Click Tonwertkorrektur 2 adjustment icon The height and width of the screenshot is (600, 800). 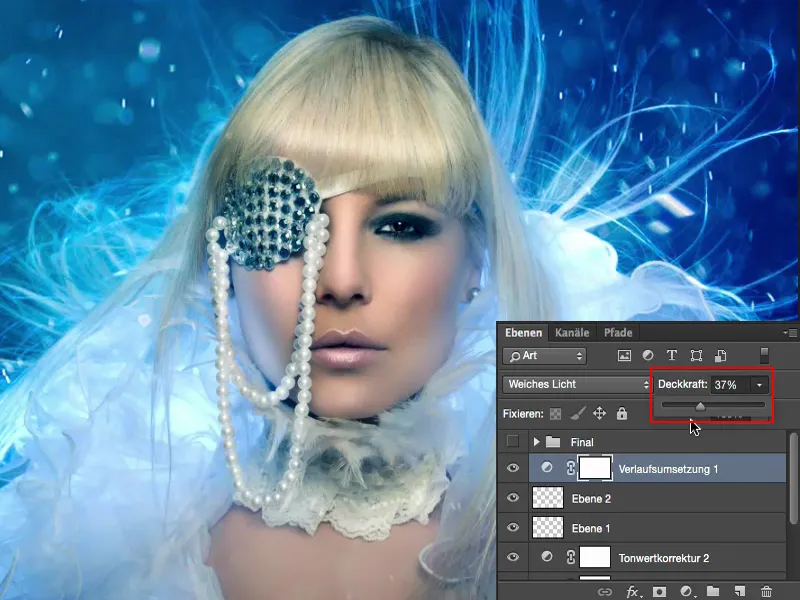coord(546,557)
